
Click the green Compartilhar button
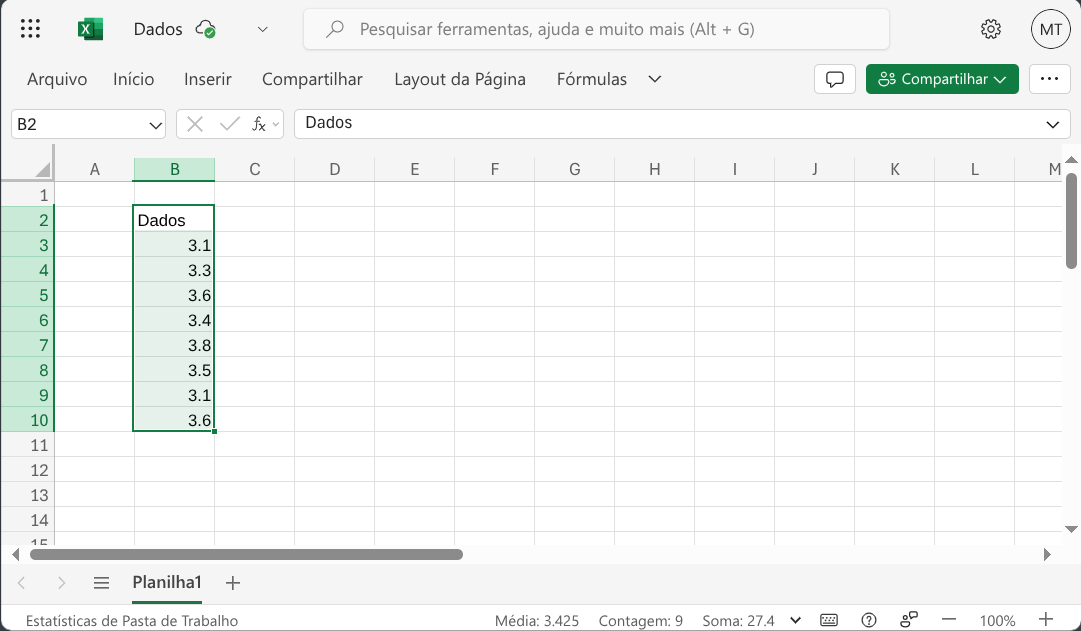[x=942, y=79]
